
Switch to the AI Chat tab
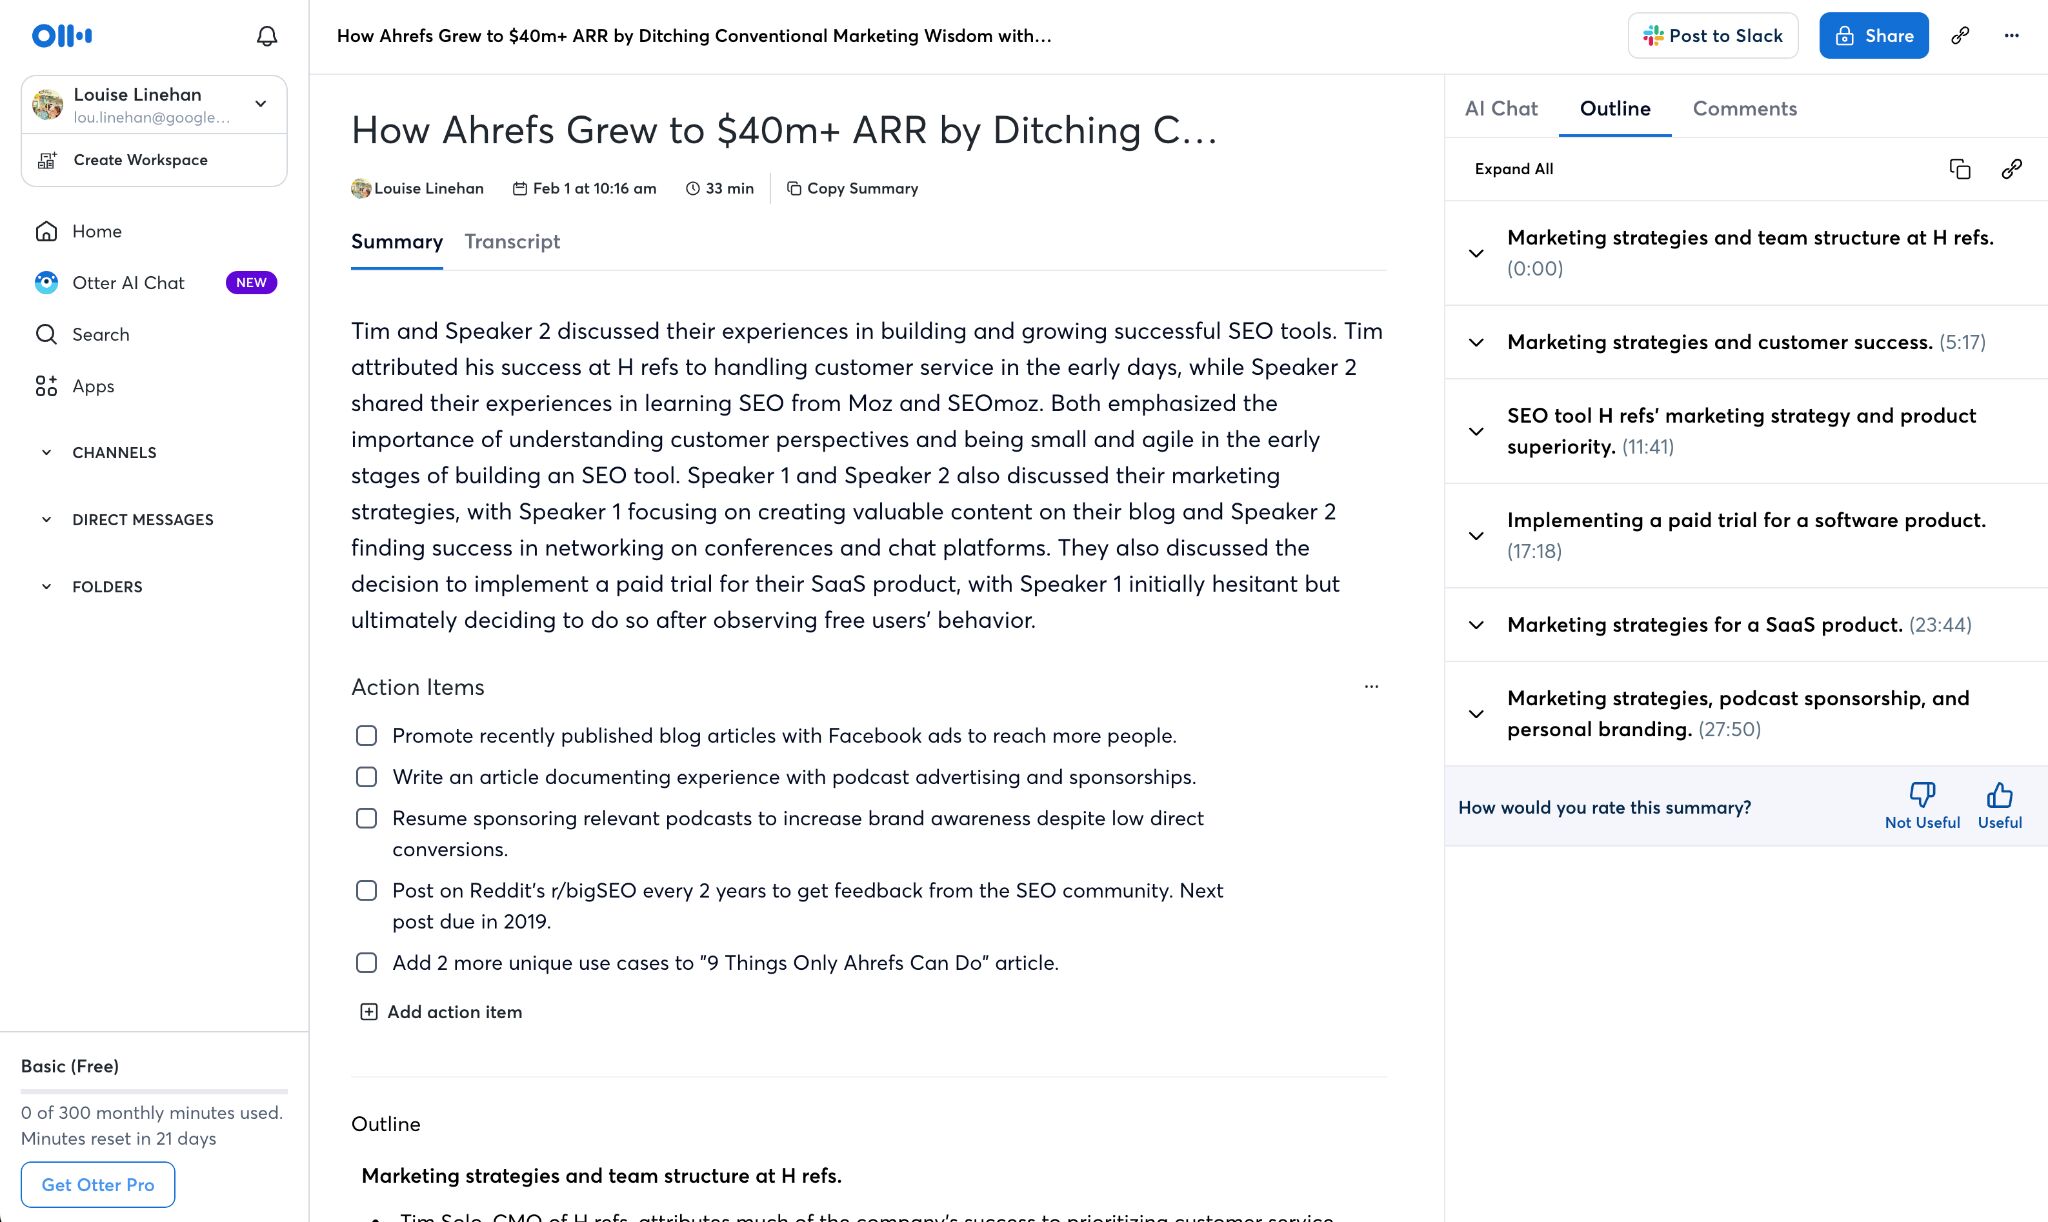(1501, 108)
